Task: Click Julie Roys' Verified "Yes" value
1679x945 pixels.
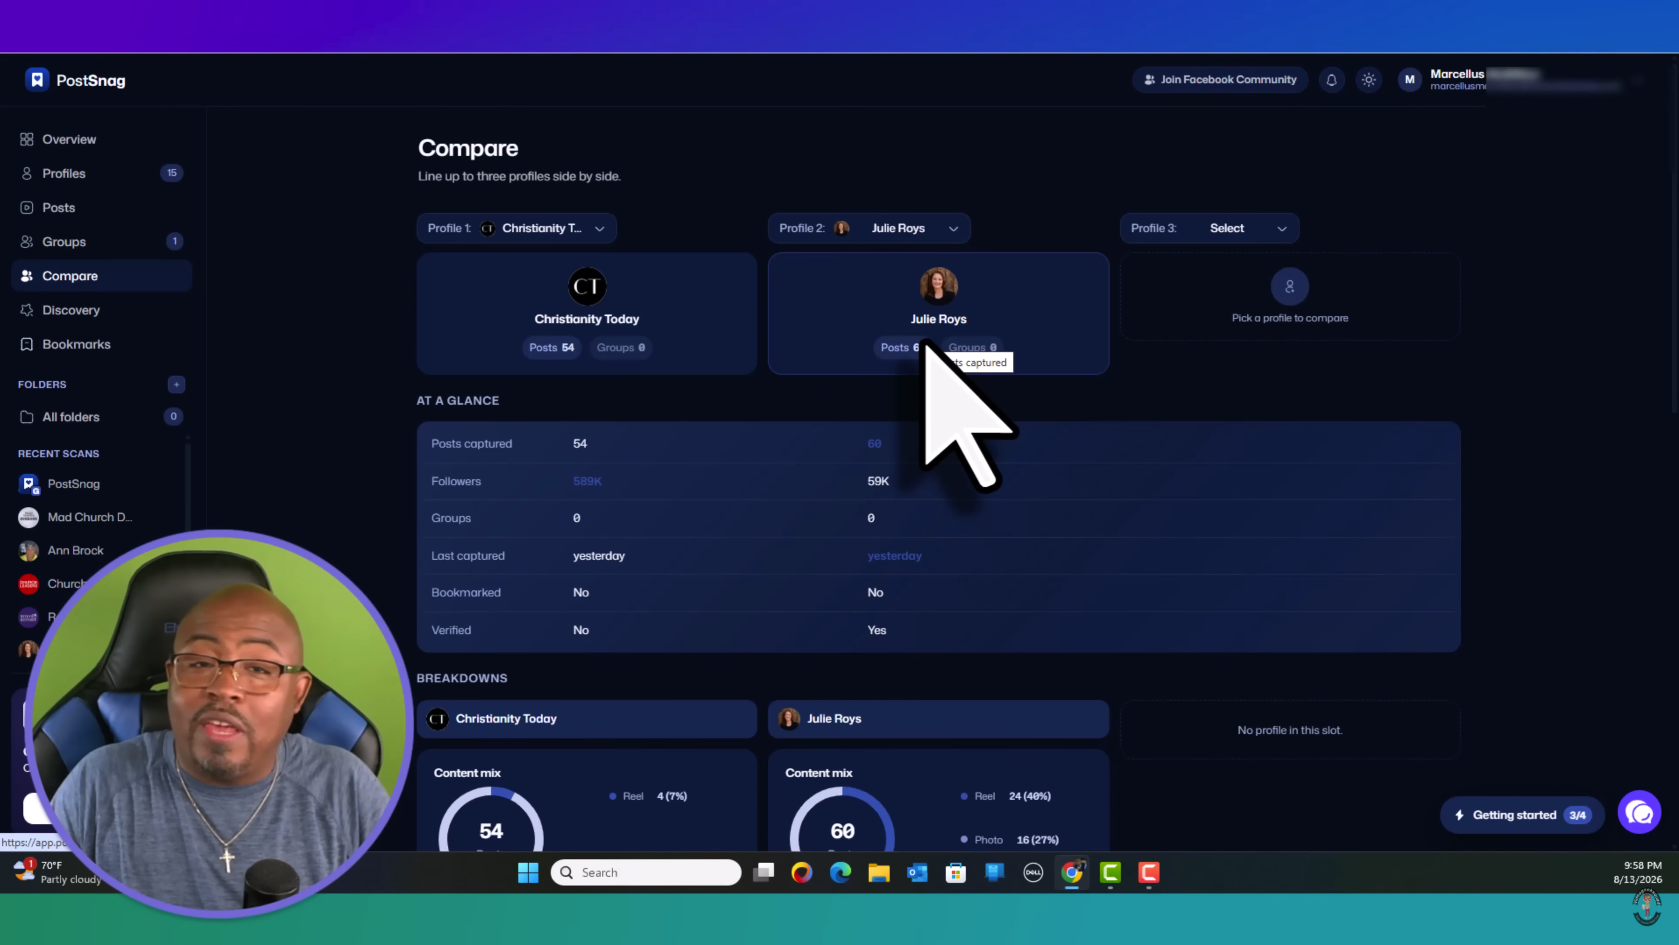Action: click(877, 630)
